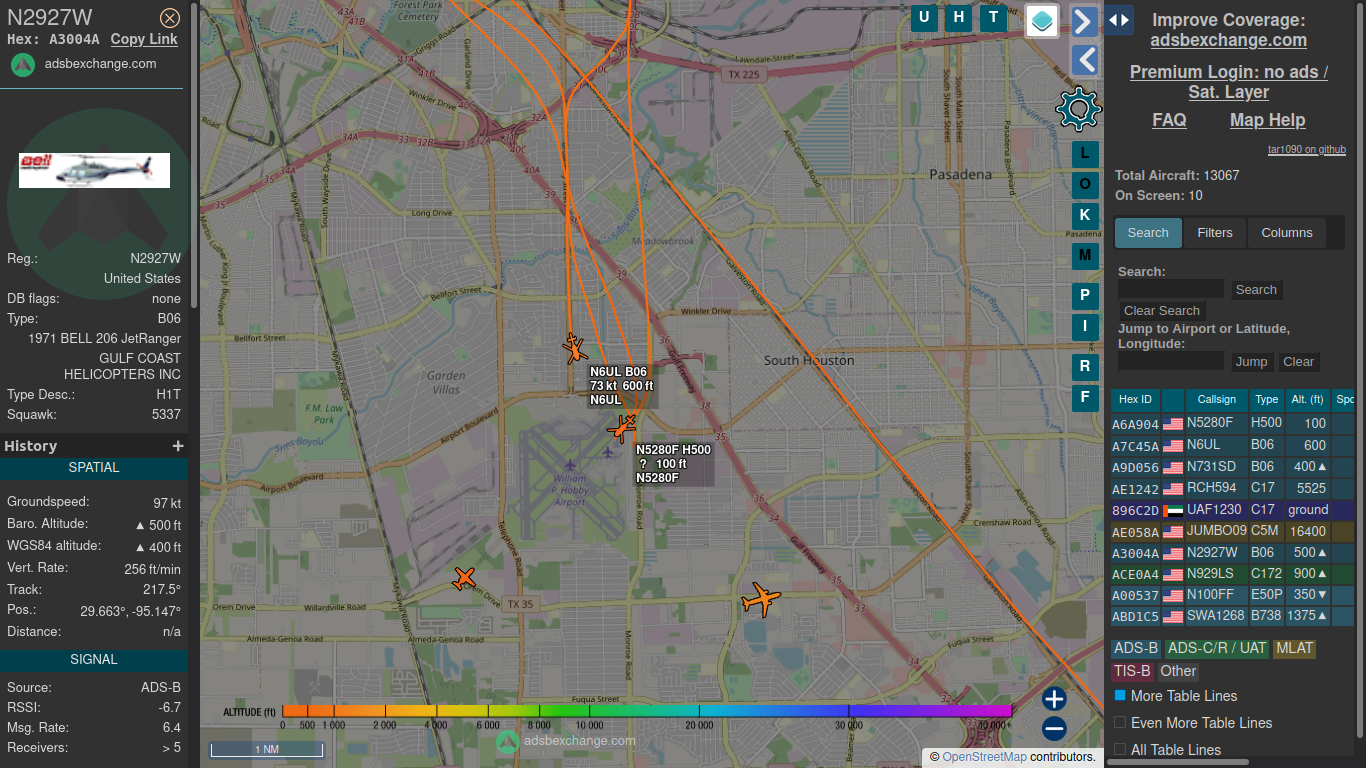Image resolution: width=1366 pixels, height=768 pixels.
Task: Focus the Jump to Airport input field
Action: (1171, 361)
